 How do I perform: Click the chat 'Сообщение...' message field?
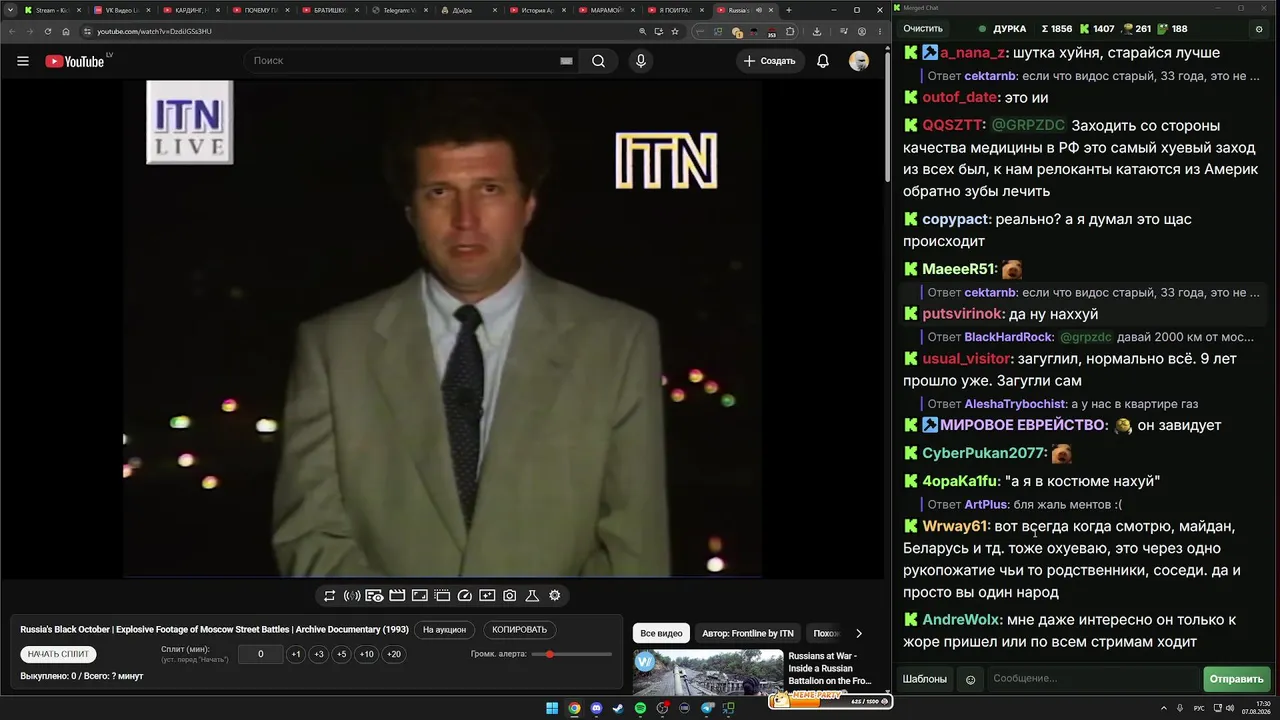1092,679
